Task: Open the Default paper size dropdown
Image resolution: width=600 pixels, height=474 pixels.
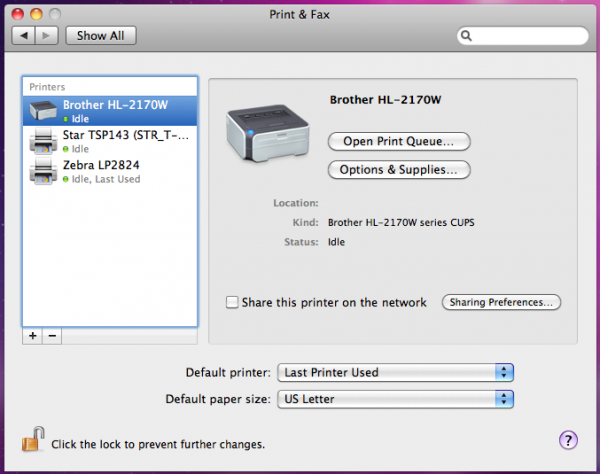Action: pos(395,399)
